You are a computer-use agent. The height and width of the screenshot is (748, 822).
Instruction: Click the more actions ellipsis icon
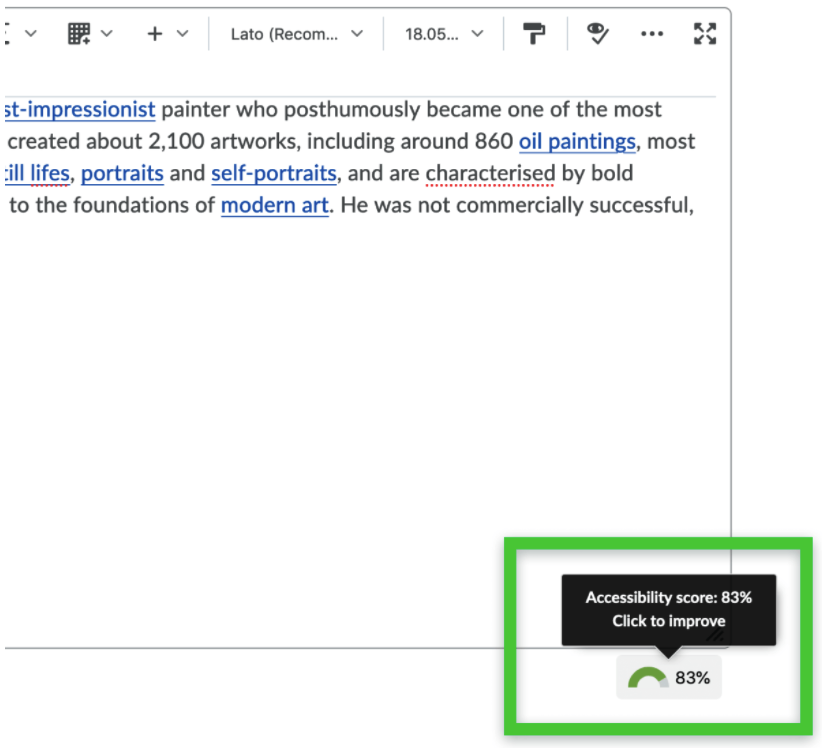[x=652, y=34]
